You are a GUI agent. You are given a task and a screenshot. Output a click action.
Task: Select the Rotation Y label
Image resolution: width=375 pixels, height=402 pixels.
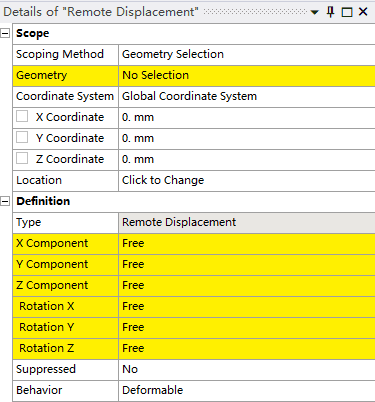(47, 327)
